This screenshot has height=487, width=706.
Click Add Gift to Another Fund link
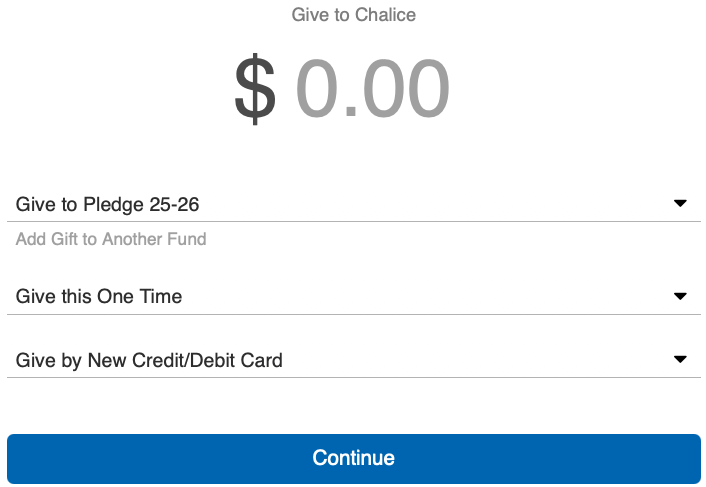click(111, 239)
